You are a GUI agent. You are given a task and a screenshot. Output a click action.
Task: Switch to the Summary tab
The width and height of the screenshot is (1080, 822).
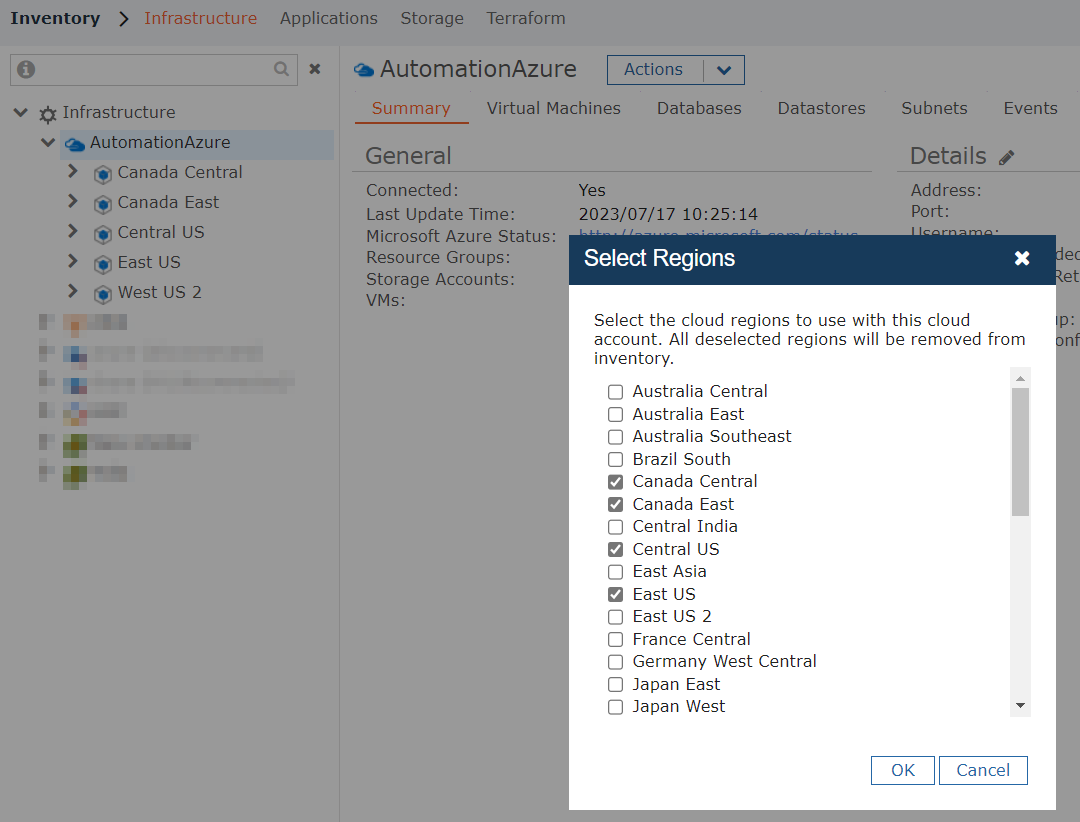[411, 109]
